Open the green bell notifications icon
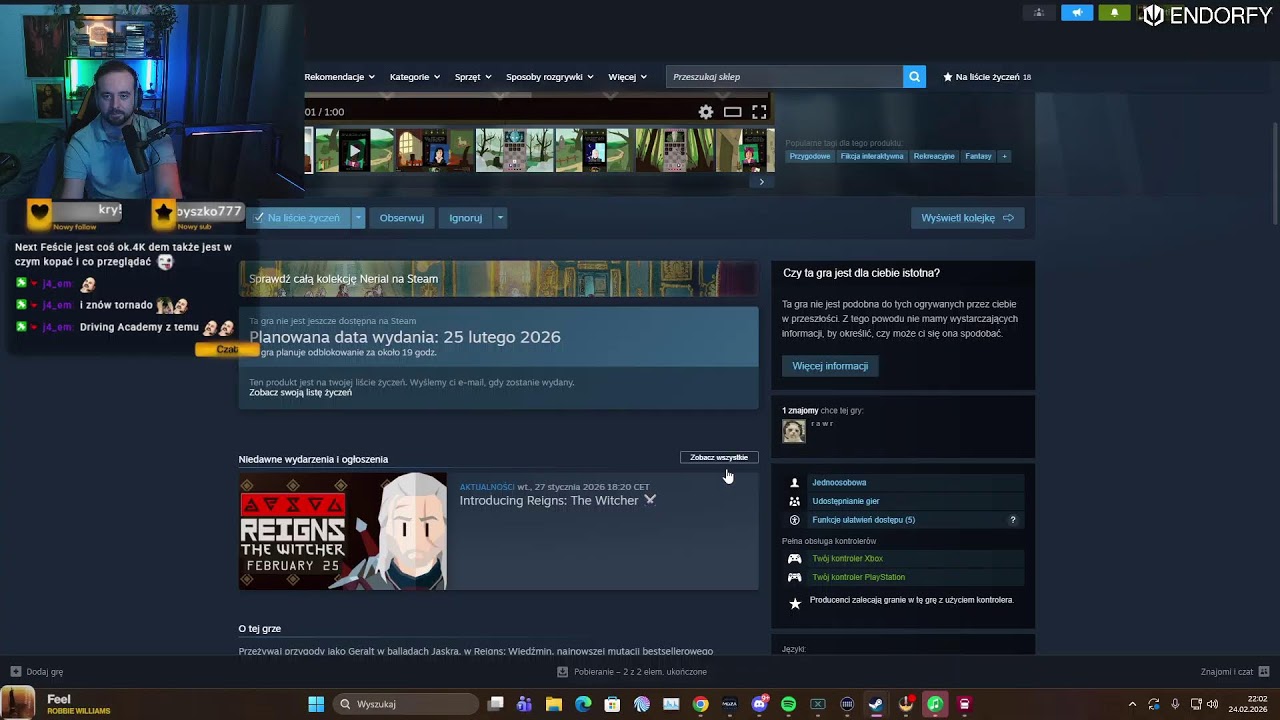1280x720 pixels. 1114,13
